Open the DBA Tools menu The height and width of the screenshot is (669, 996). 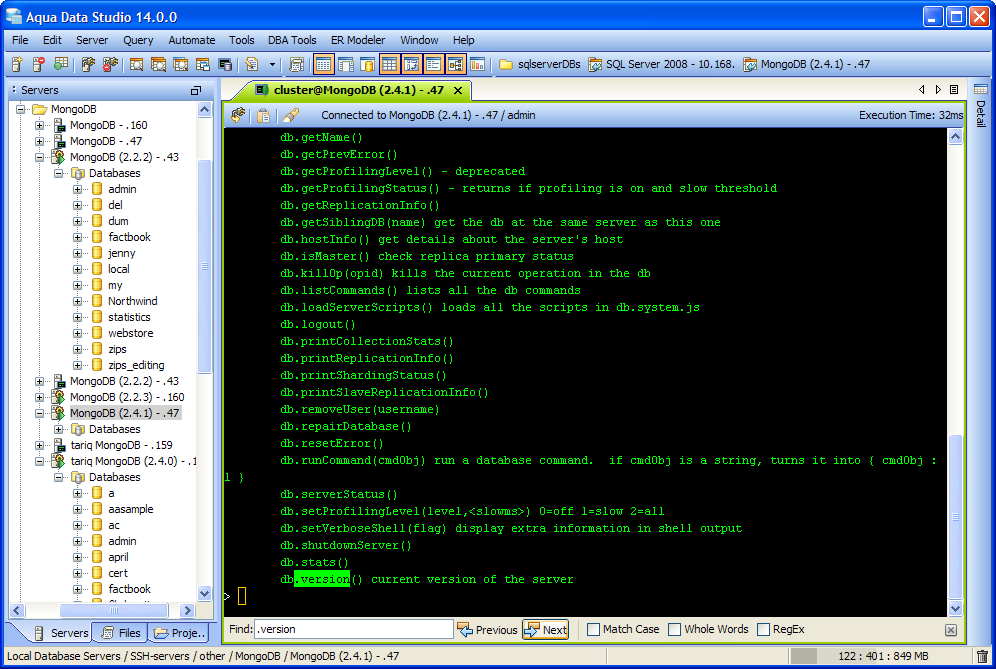(x=292, y=40)
